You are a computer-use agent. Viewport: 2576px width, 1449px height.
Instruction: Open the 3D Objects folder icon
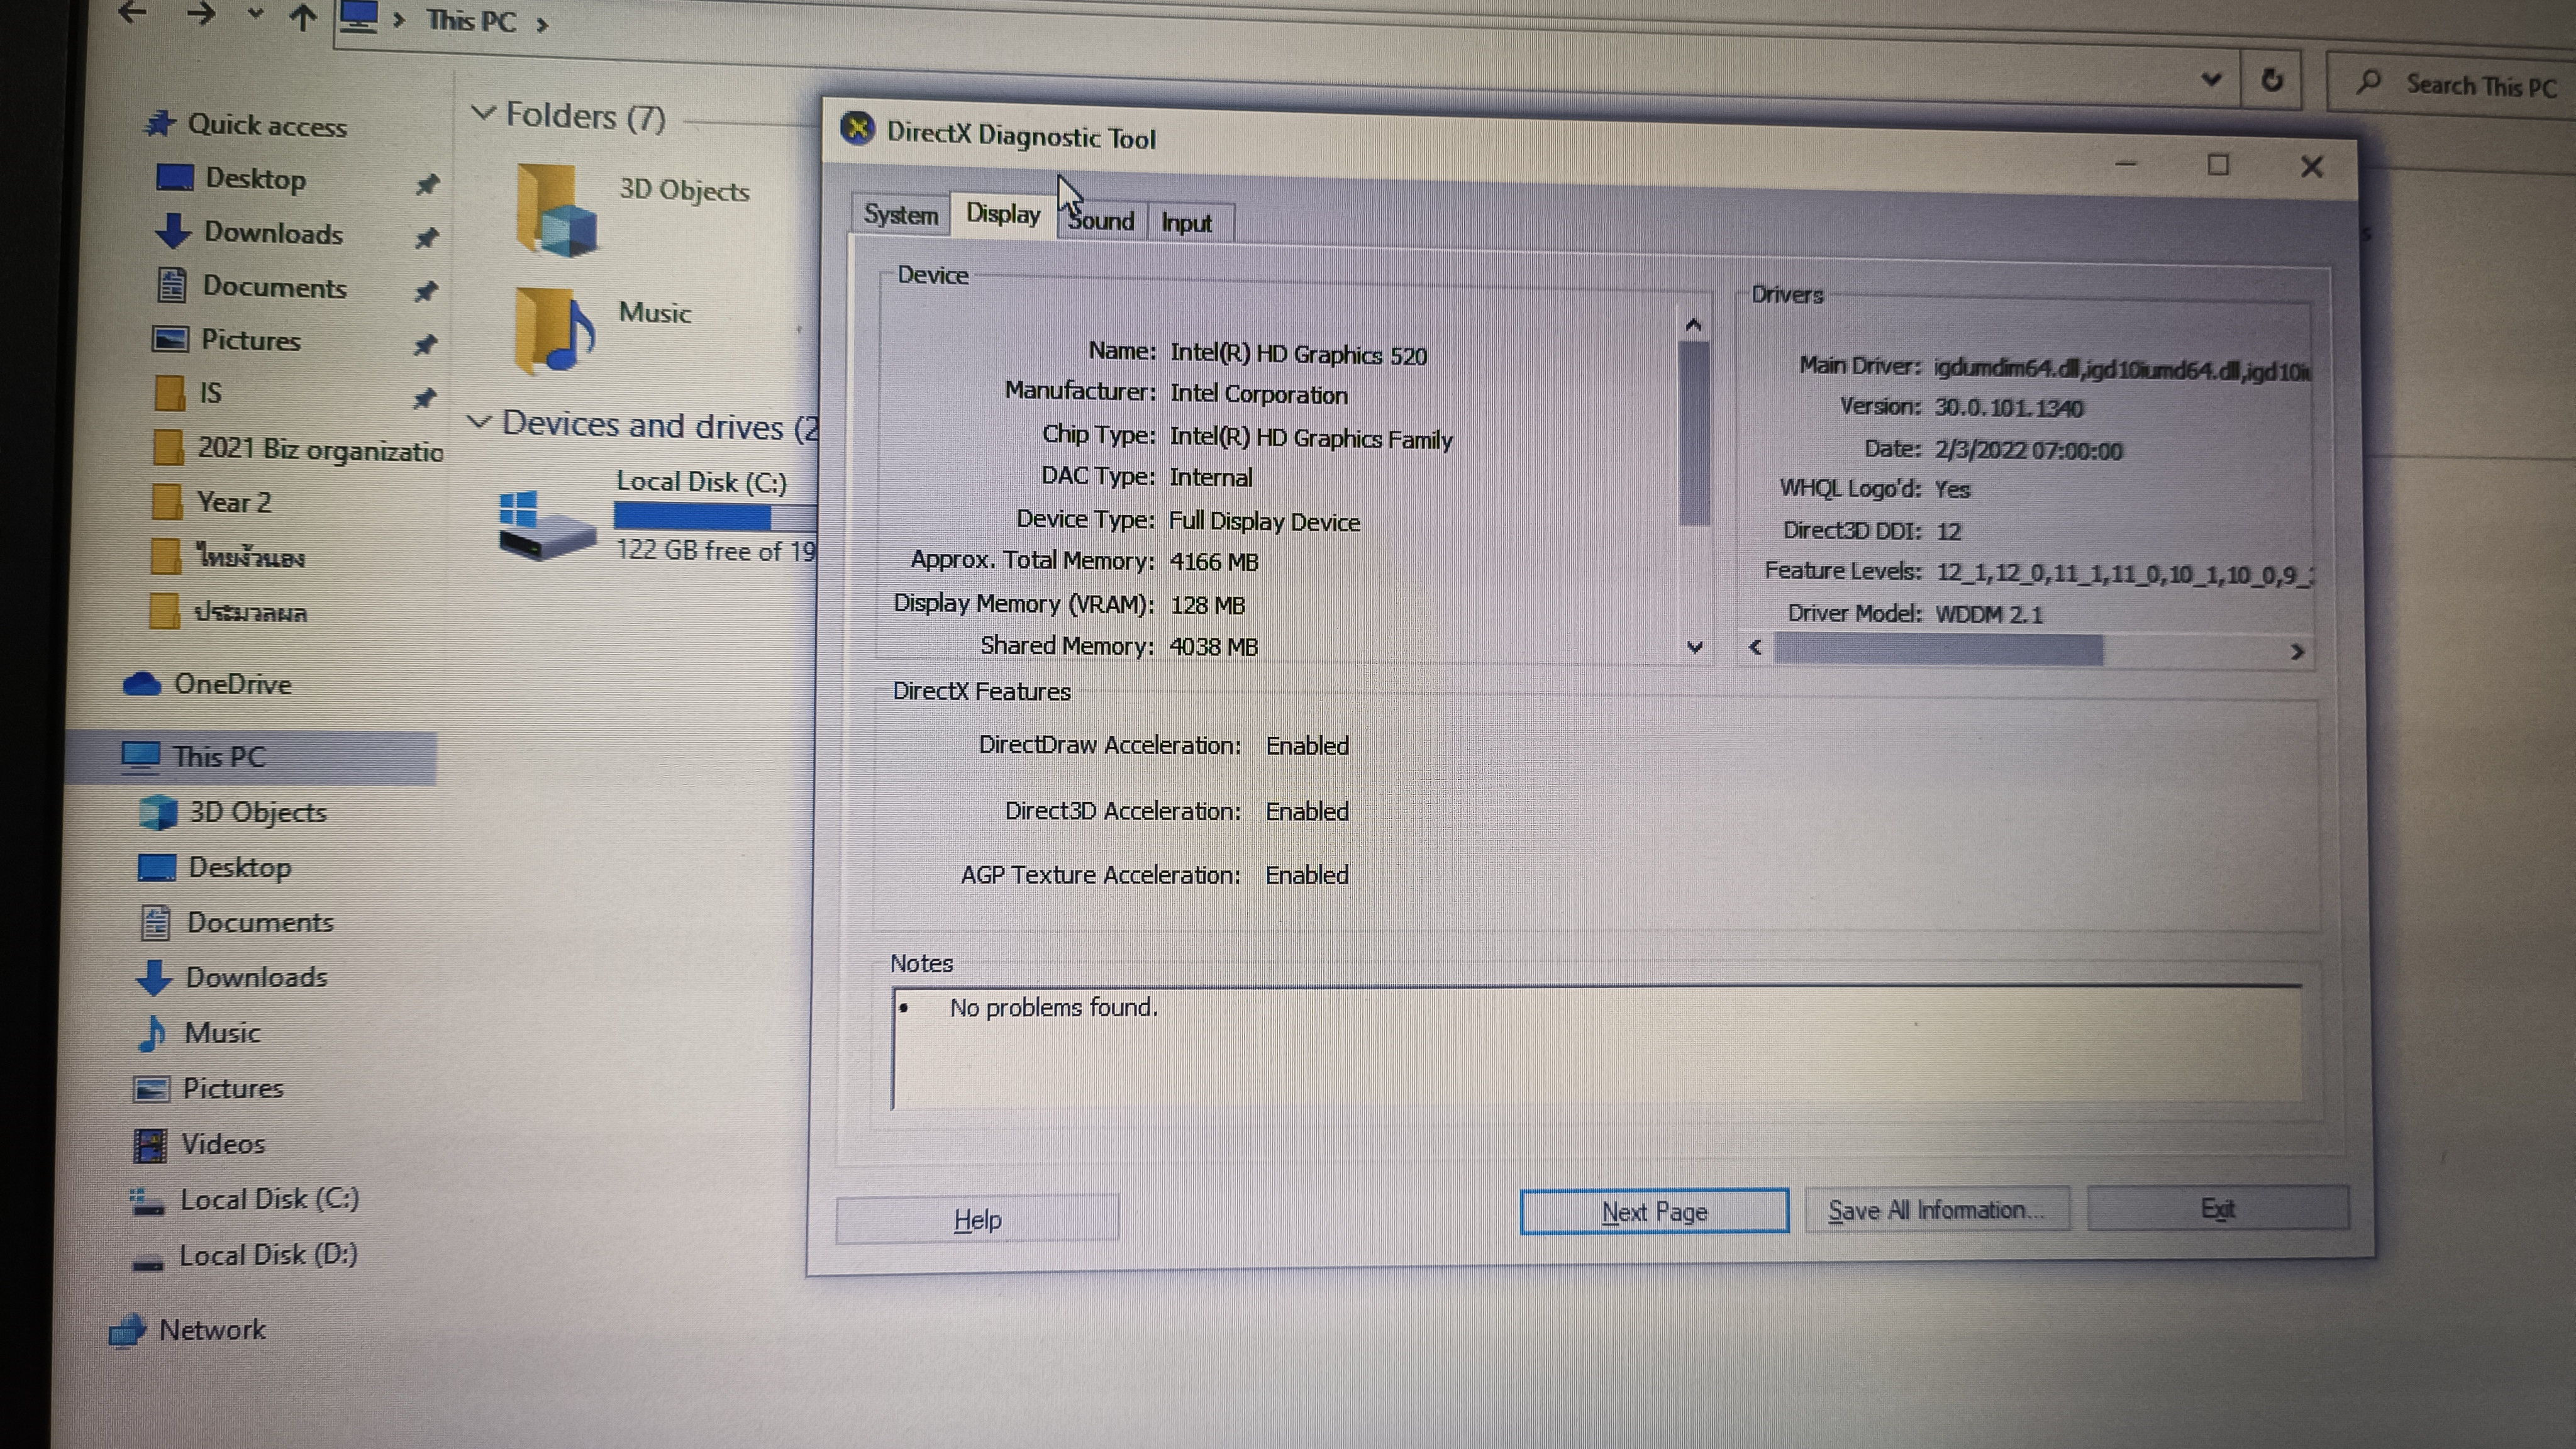point(556,210)
